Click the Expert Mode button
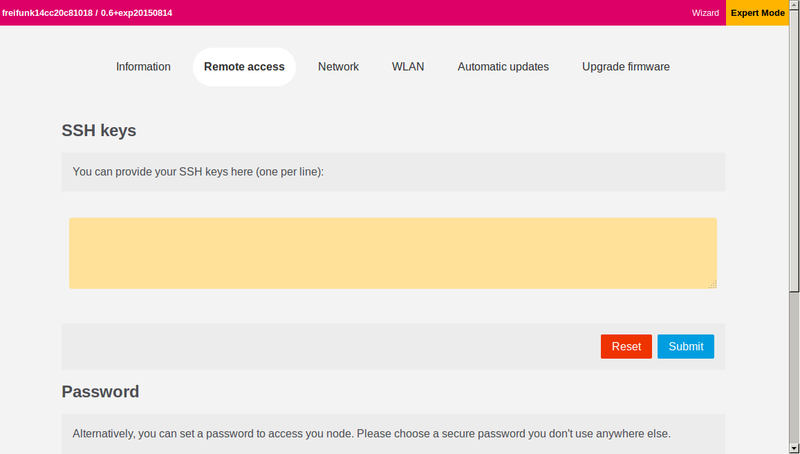The height and width of the screenshot is (454, 800). tap(758, 13)
